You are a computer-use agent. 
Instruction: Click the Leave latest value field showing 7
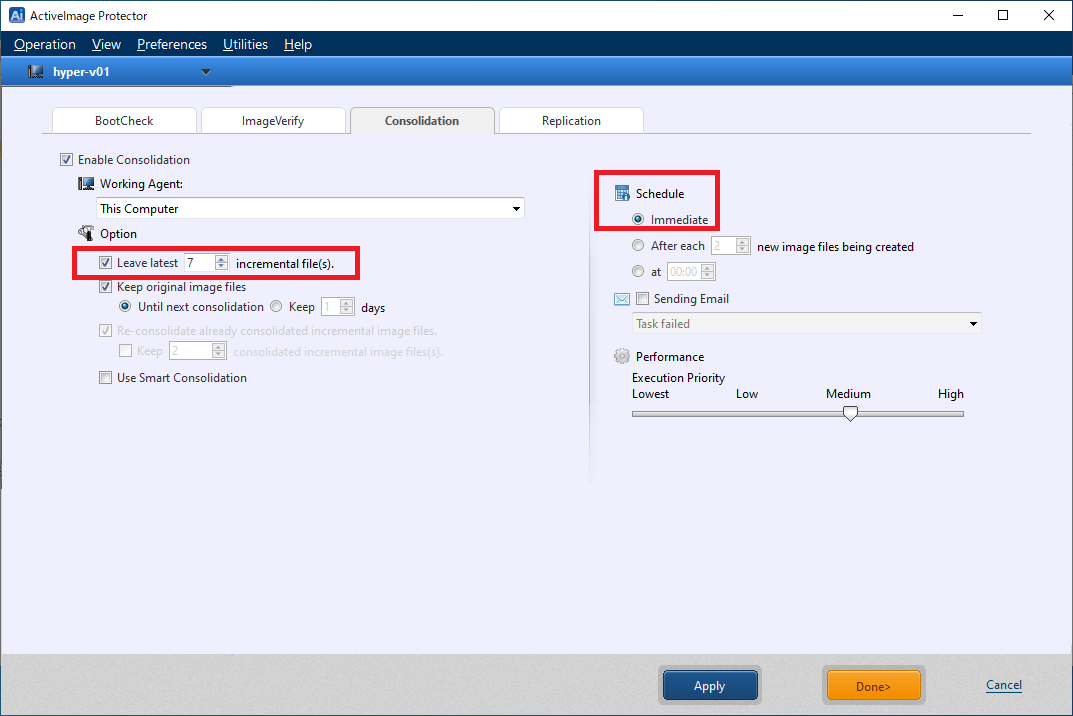pyautogui.click(x=200, y=263)
